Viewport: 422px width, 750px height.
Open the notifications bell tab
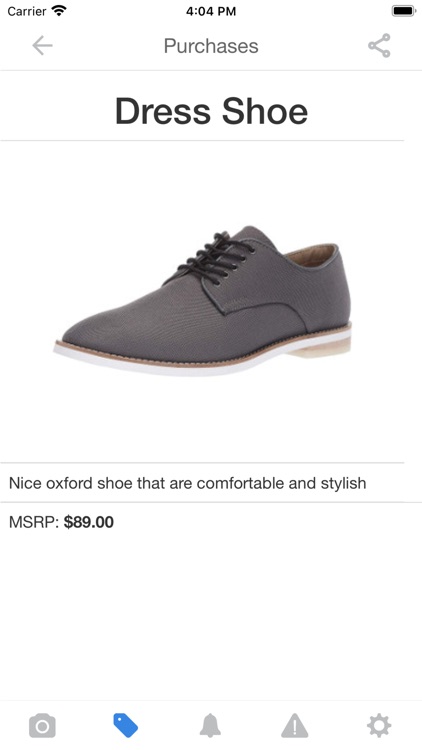coord(210,726)
